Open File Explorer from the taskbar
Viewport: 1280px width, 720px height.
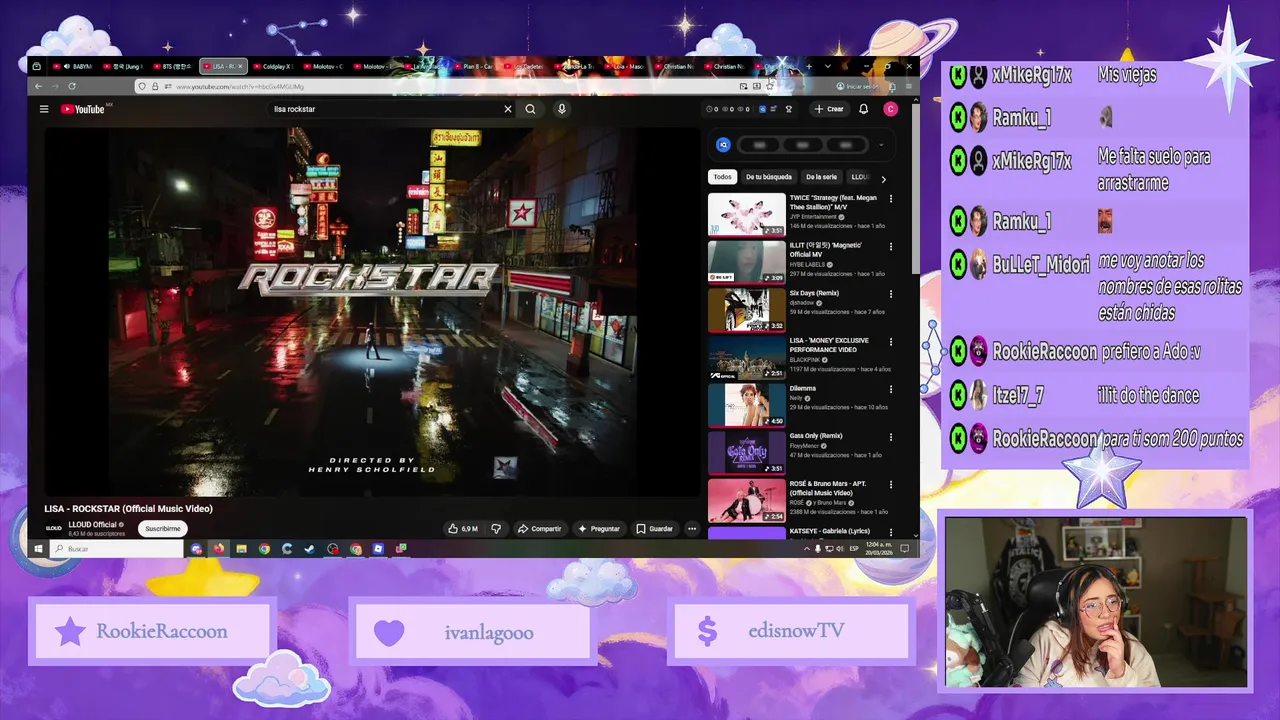(x=241, y=549)
